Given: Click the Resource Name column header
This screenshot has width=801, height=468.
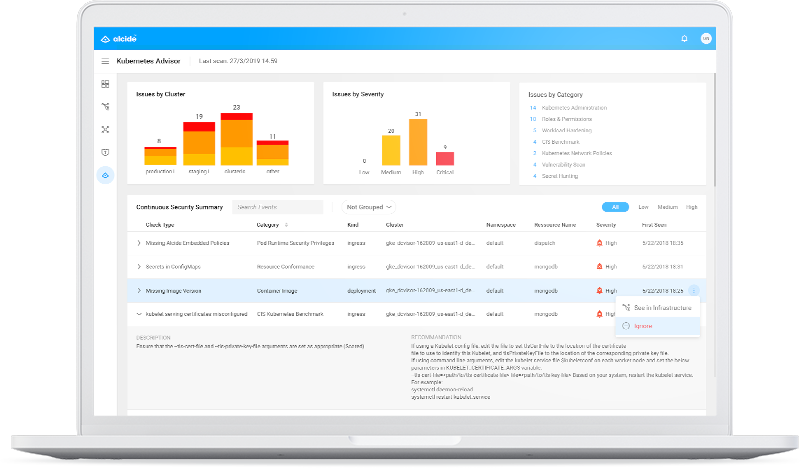Looking at the screenshot, I should point(555,225).
